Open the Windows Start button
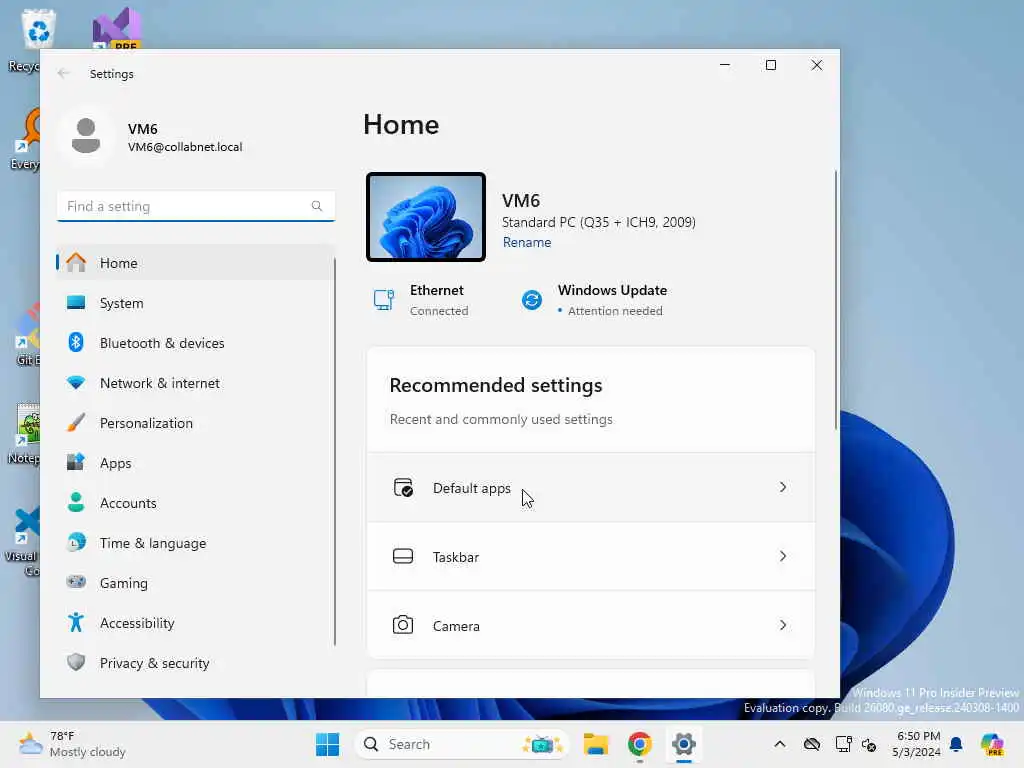 click(327, 744)
